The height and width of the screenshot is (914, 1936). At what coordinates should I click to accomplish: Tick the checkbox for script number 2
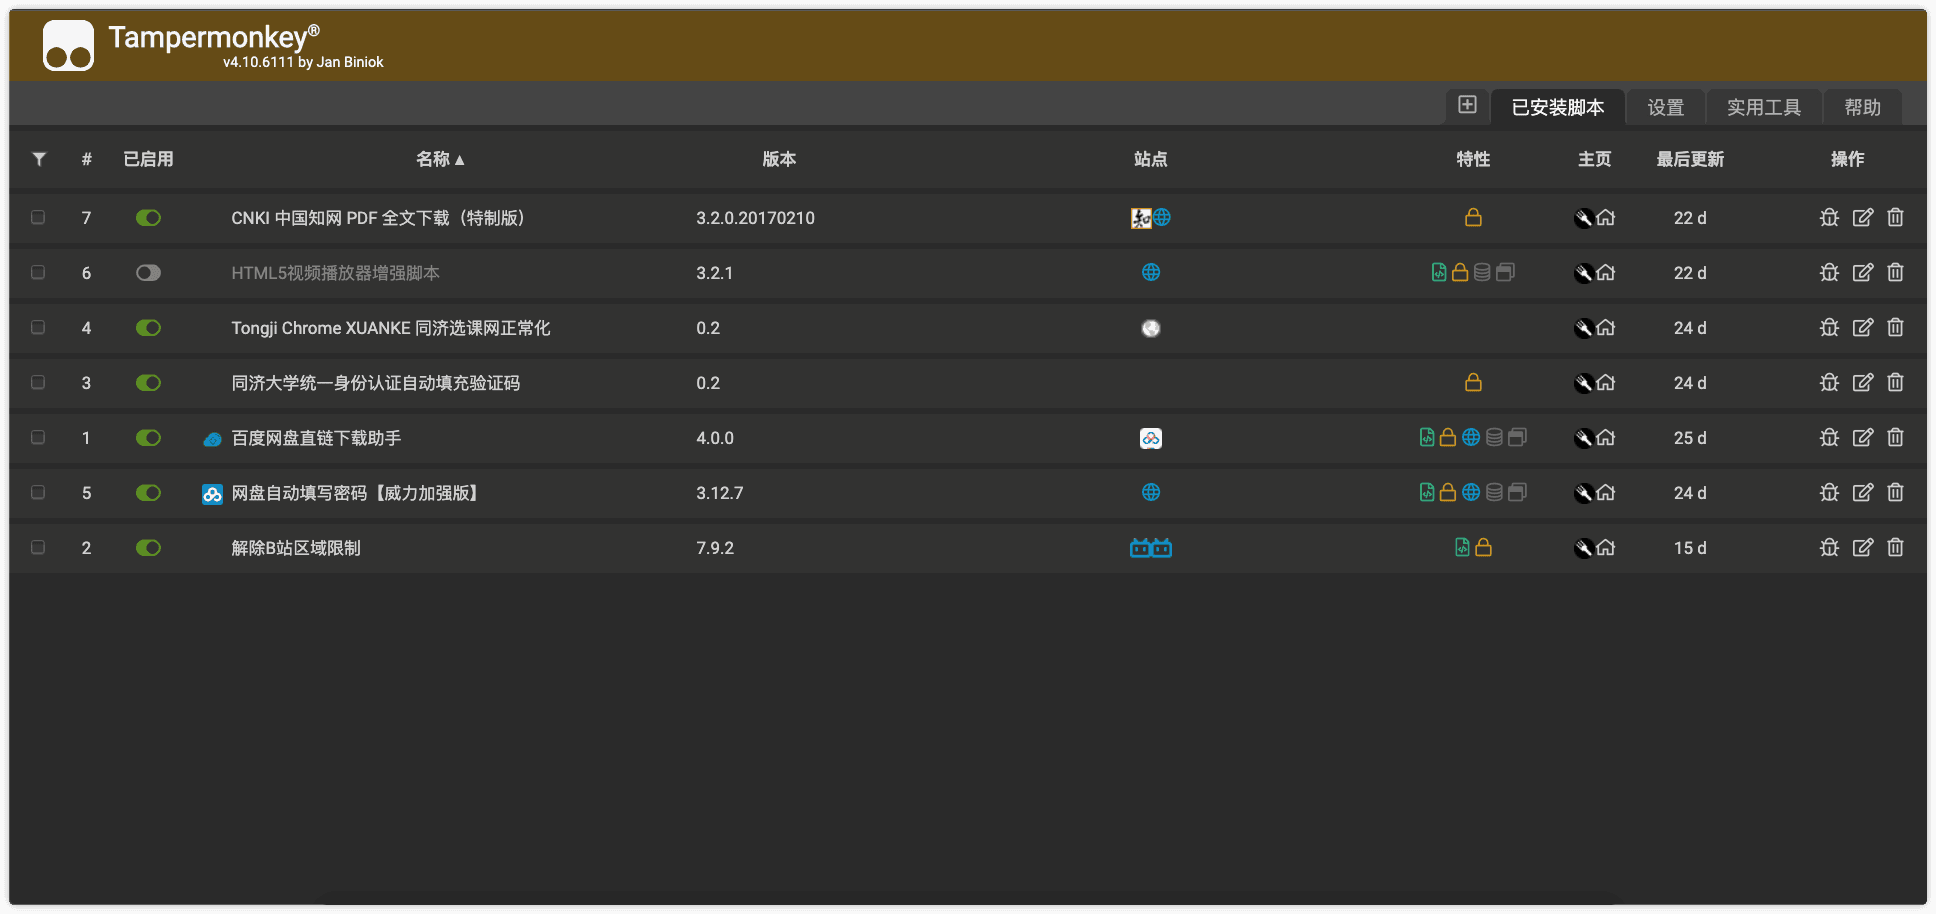tap(38, 547)
